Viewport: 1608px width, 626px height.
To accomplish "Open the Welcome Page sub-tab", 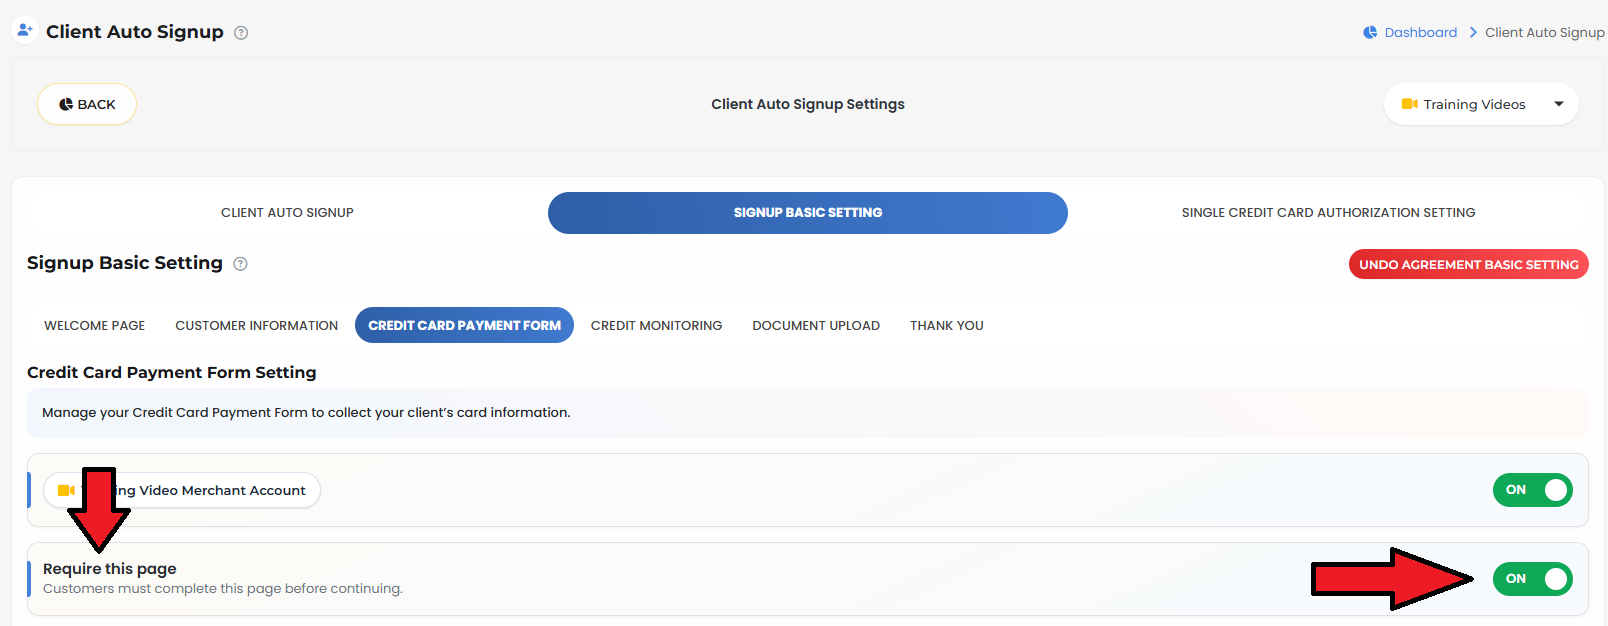I will [x=94, y=325].
